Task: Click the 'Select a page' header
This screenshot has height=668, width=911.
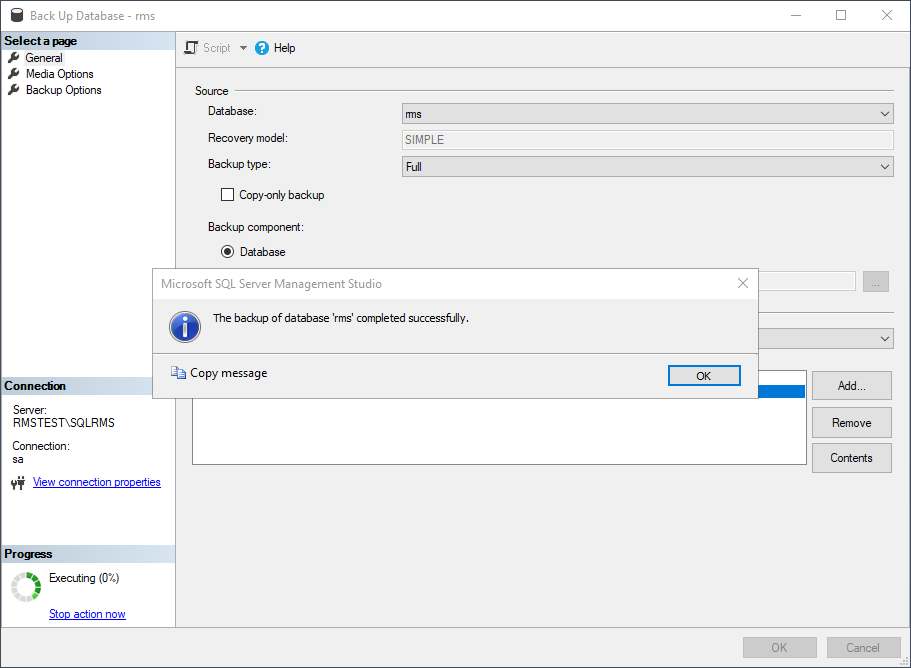Action: [x=41, y=41]
